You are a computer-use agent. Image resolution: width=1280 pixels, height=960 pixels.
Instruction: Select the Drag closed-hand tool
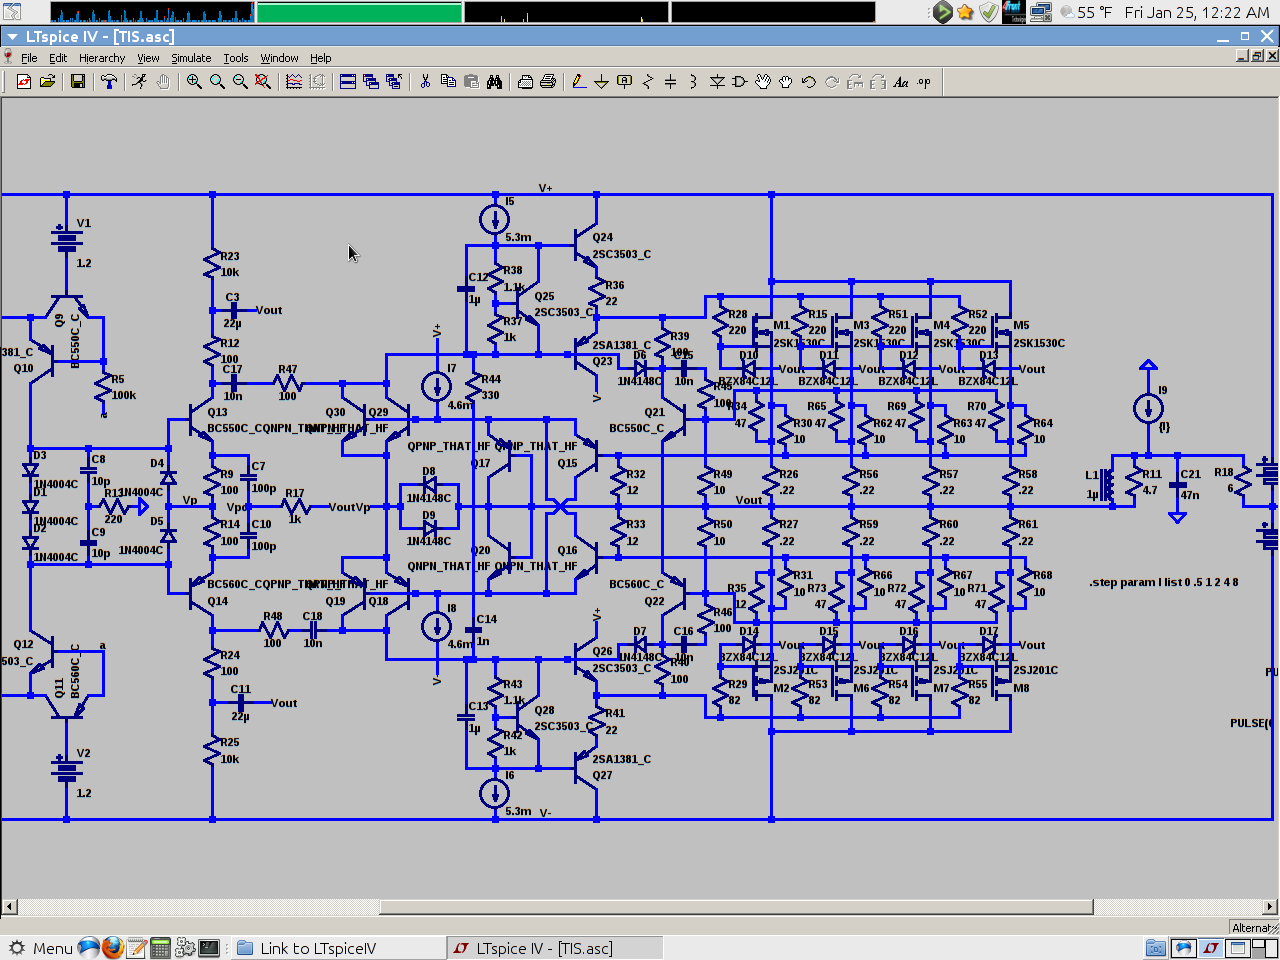coord(786,82)
